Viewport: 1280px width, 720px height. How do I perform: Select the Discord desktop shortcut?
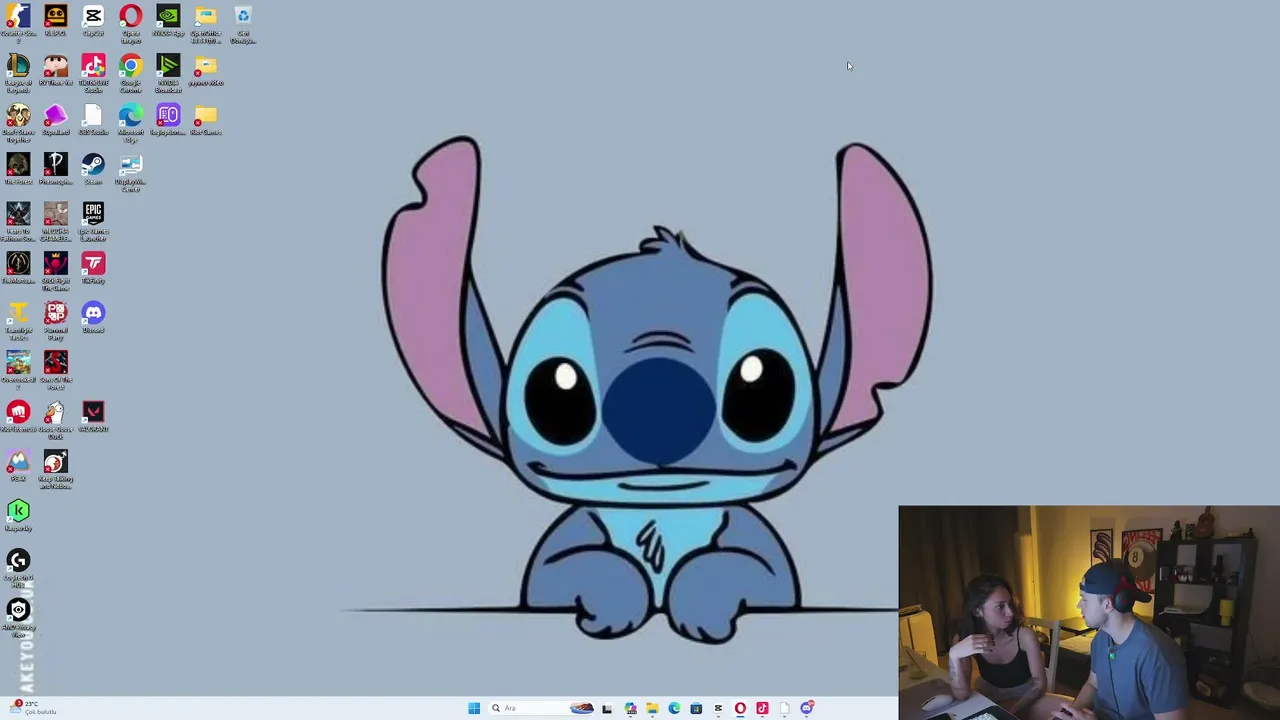tap(93, 319)
